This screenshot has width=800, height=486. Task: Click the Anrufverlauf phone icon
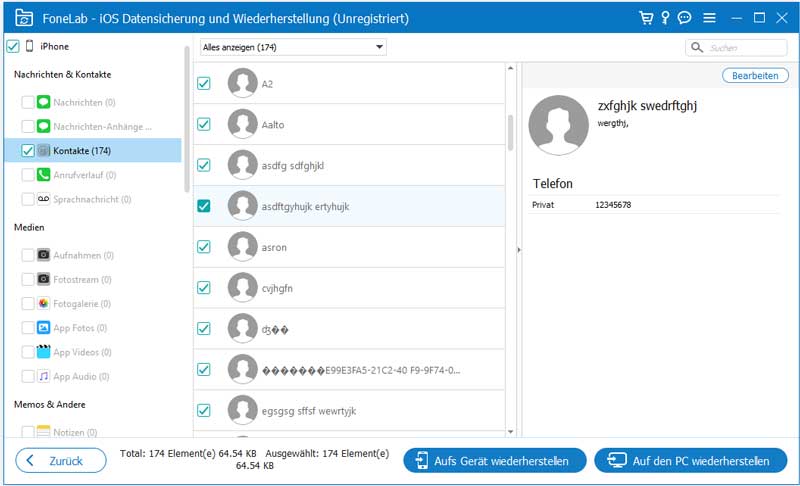[x=43, y=174]
